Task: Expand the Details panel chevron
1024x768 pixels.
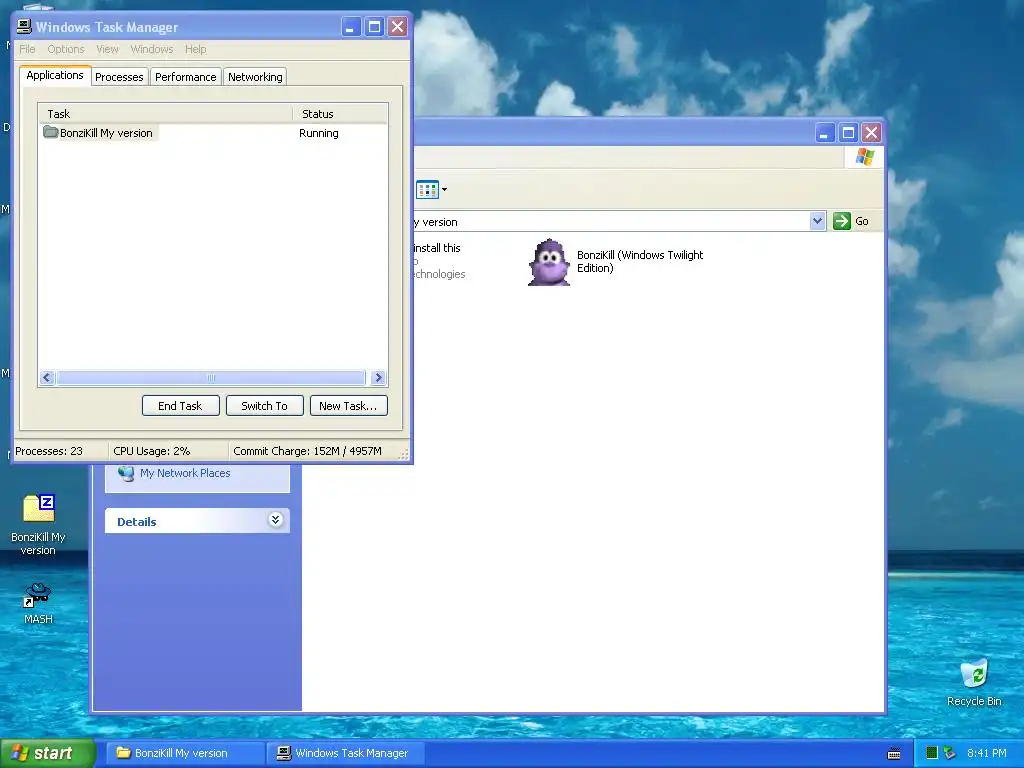Action: pyautogui.click(x=275, y=520)
